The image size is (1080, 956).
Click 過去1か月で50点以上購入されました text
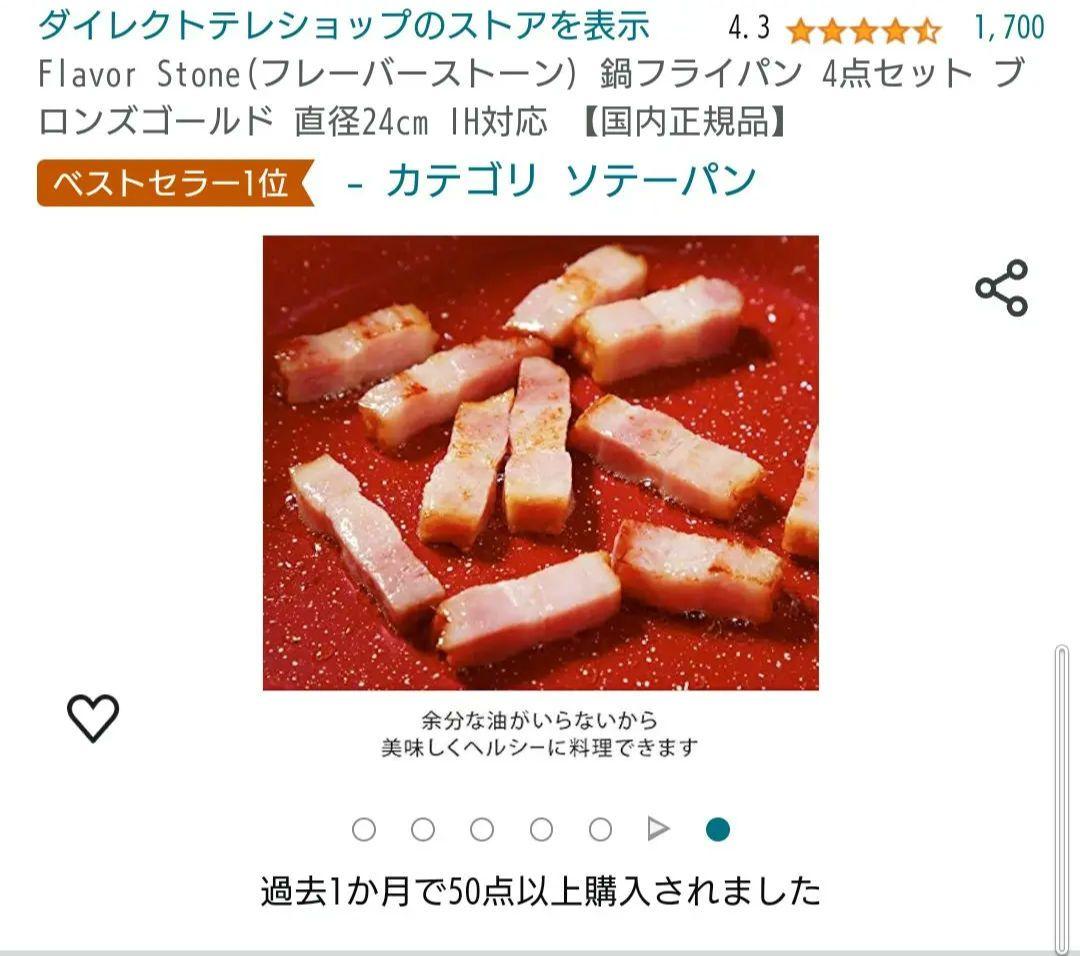tap(541, 891)
